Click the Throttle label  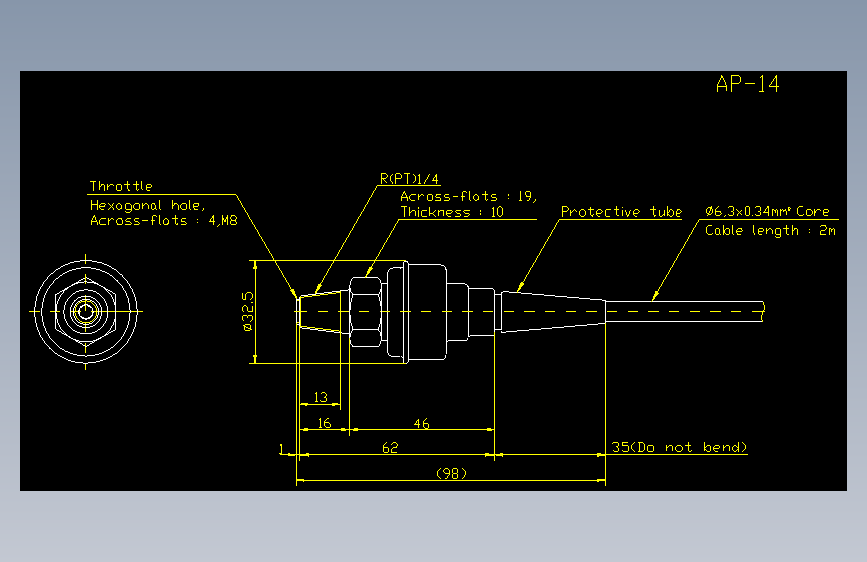121,186
